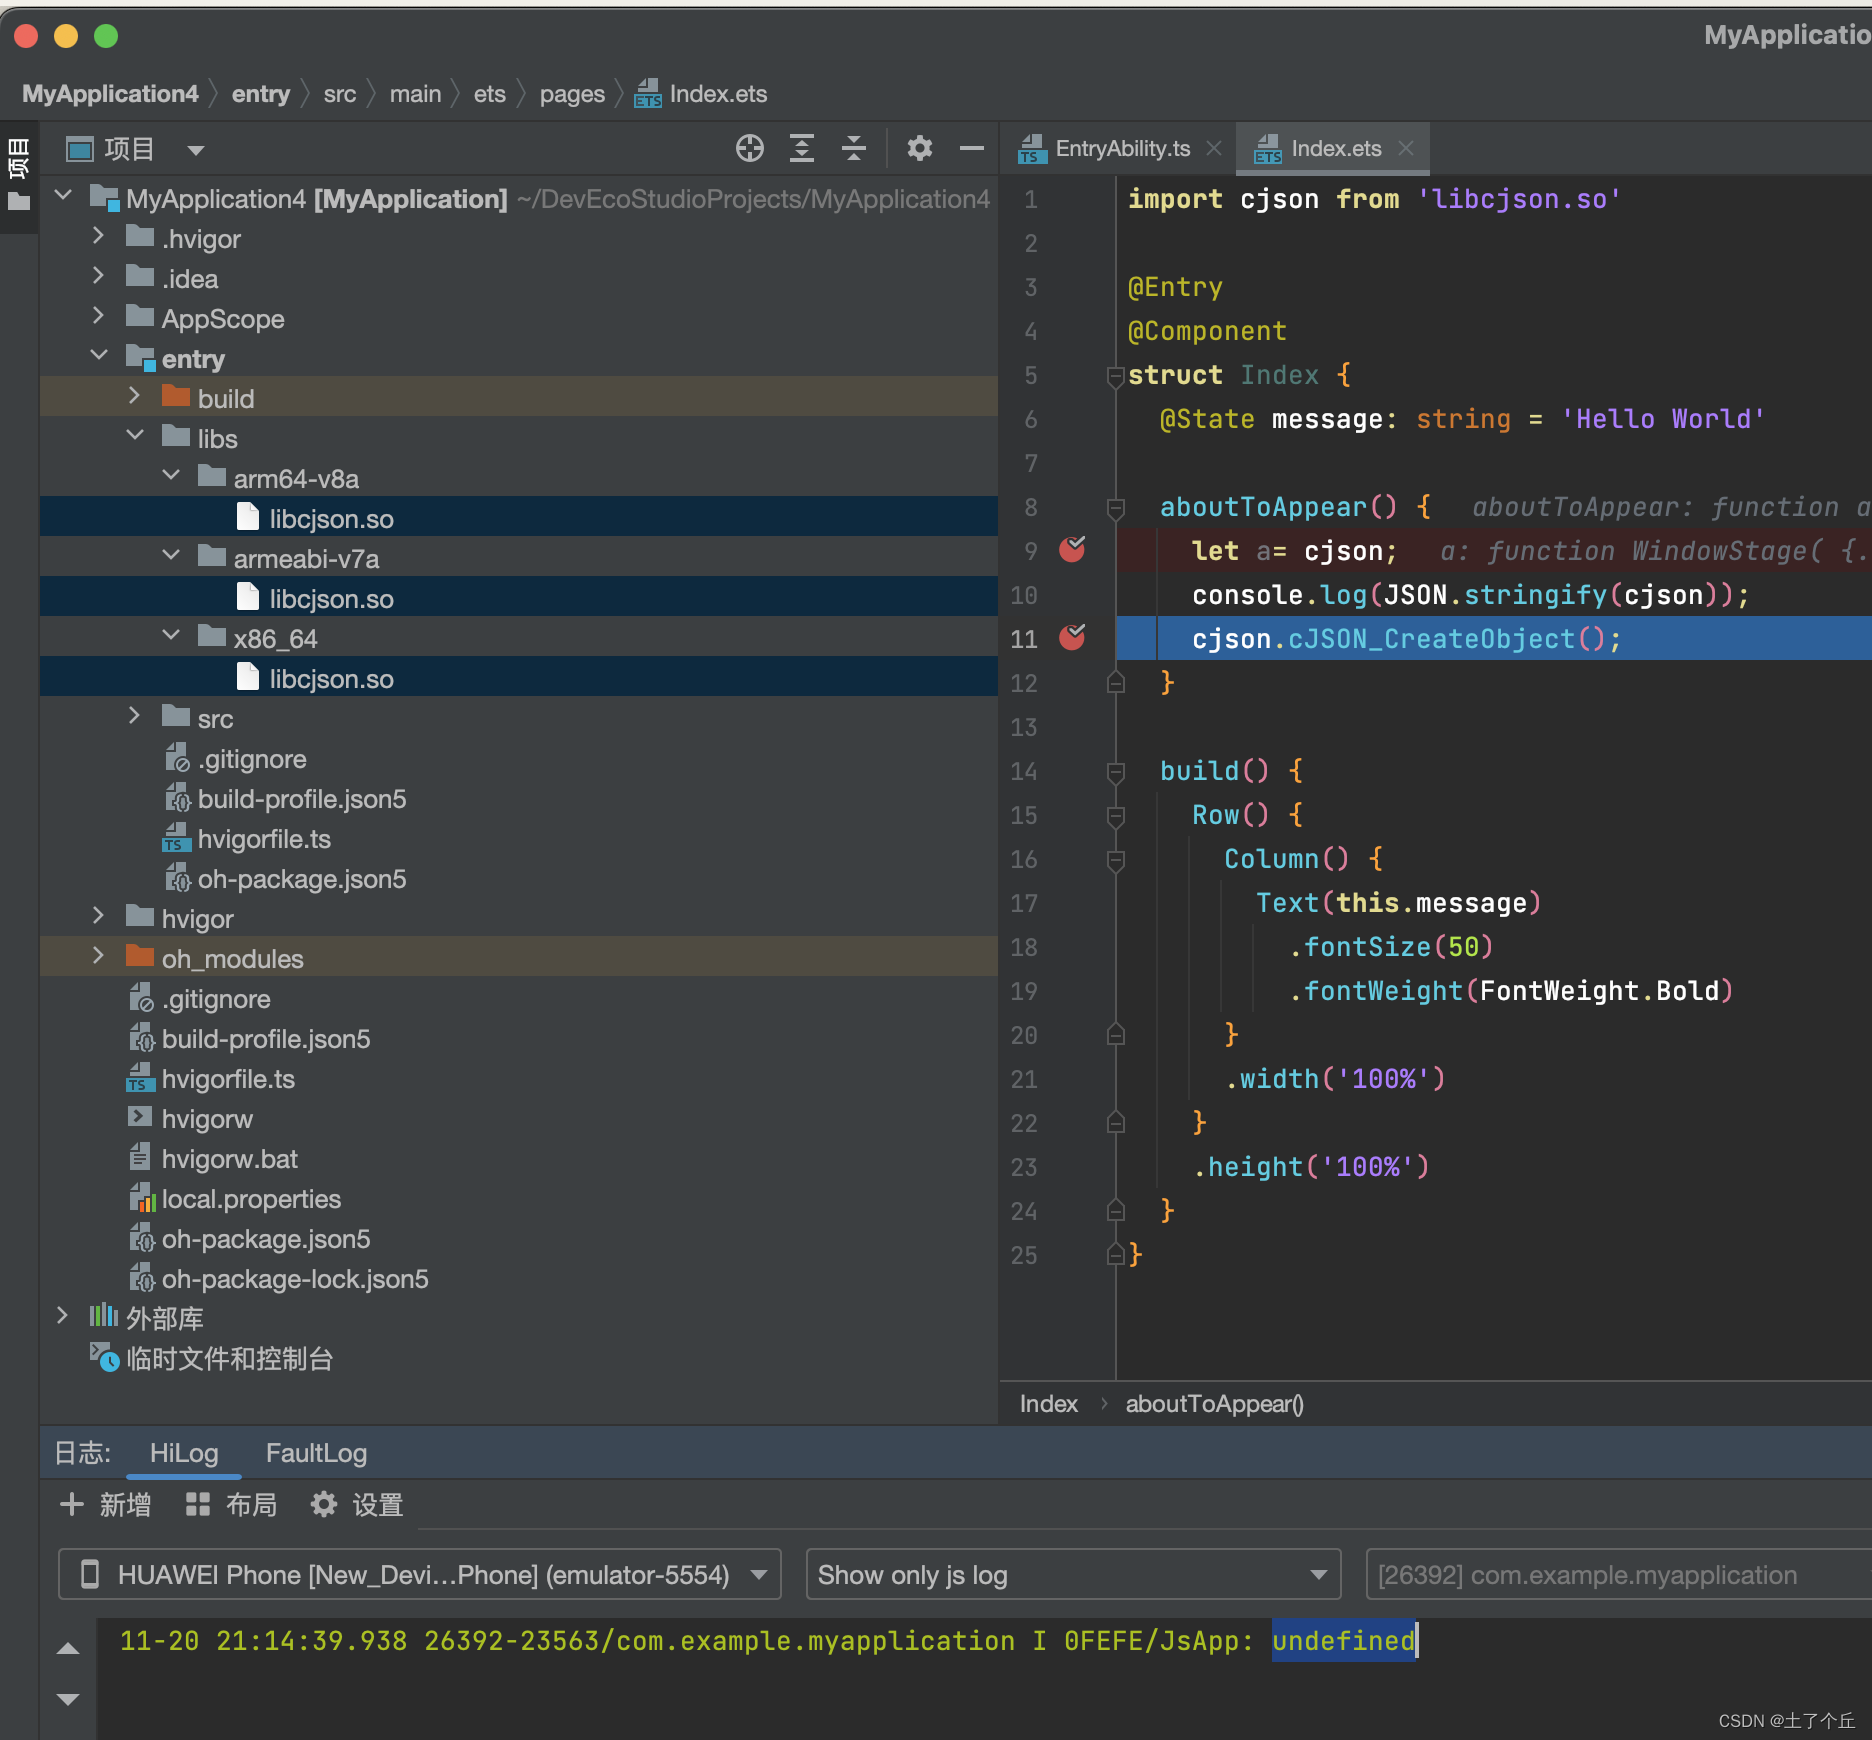This screenshot has height=1740, width=1872.
Task: Click the hvigorw file in tree
Action: click(190, 1119)
